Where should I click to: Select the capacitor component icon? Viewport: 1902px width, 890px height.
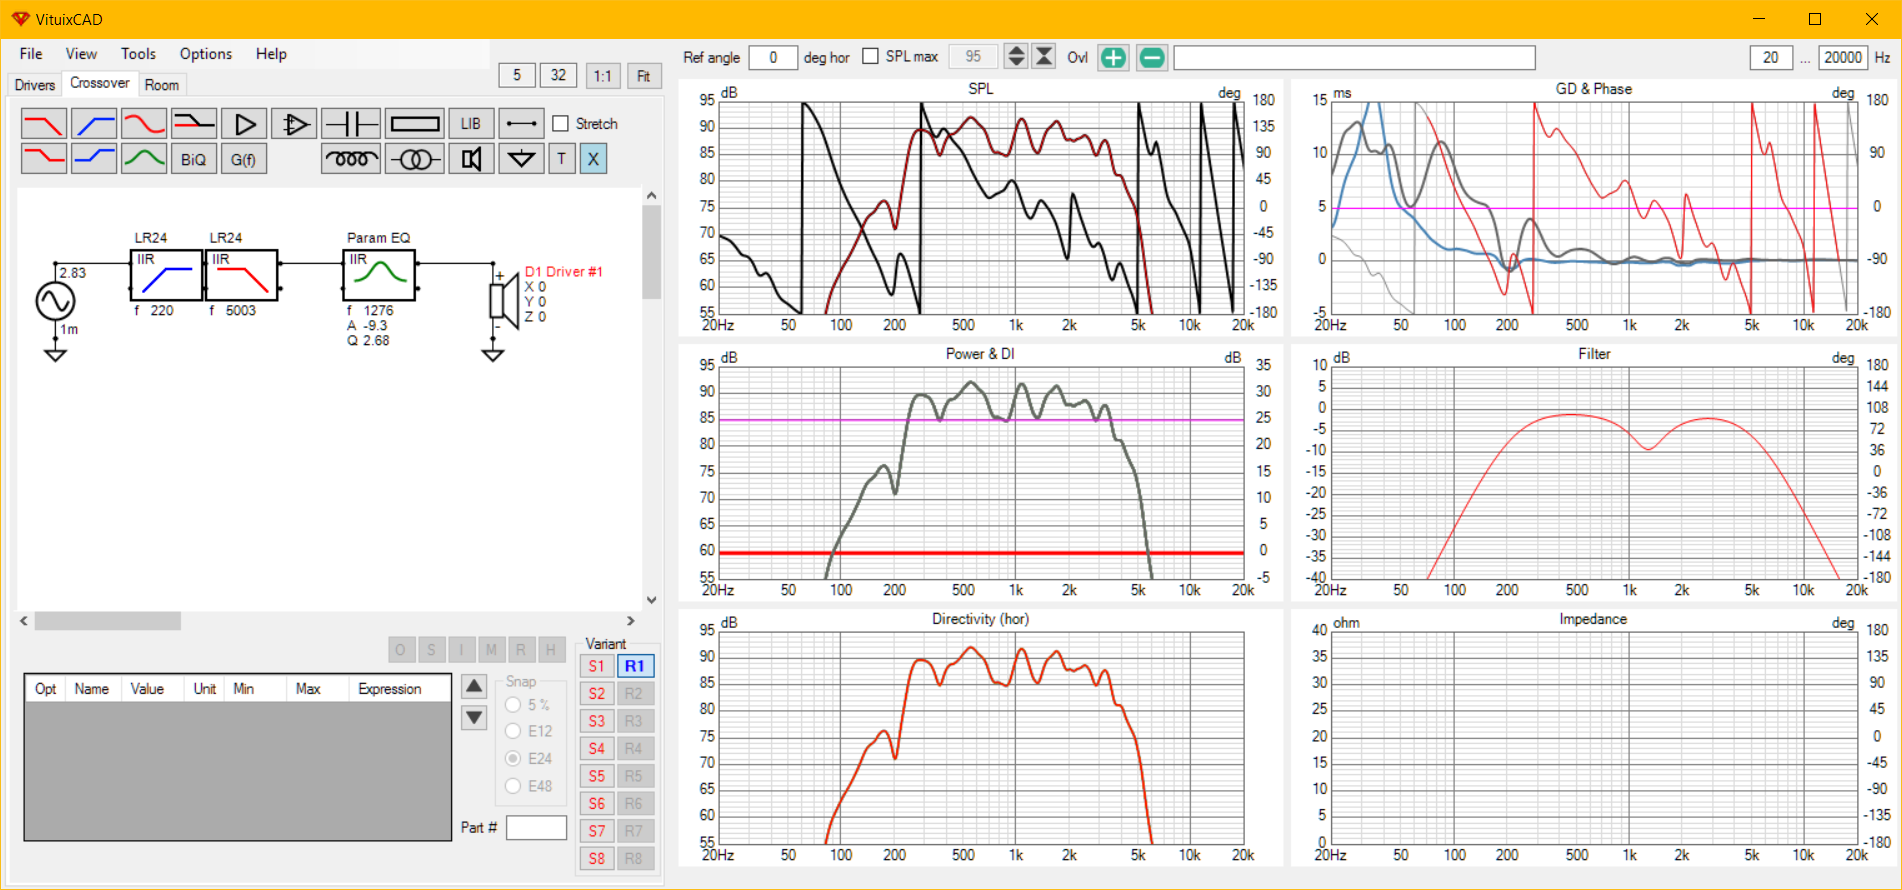(x=350, y=124)
